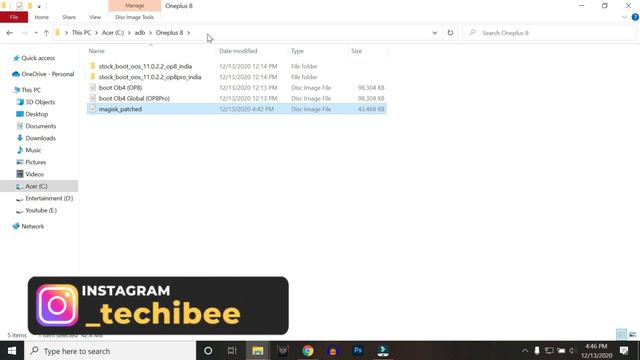Select the Manage contextual tab
640x360 pixels.
(134, 6)
